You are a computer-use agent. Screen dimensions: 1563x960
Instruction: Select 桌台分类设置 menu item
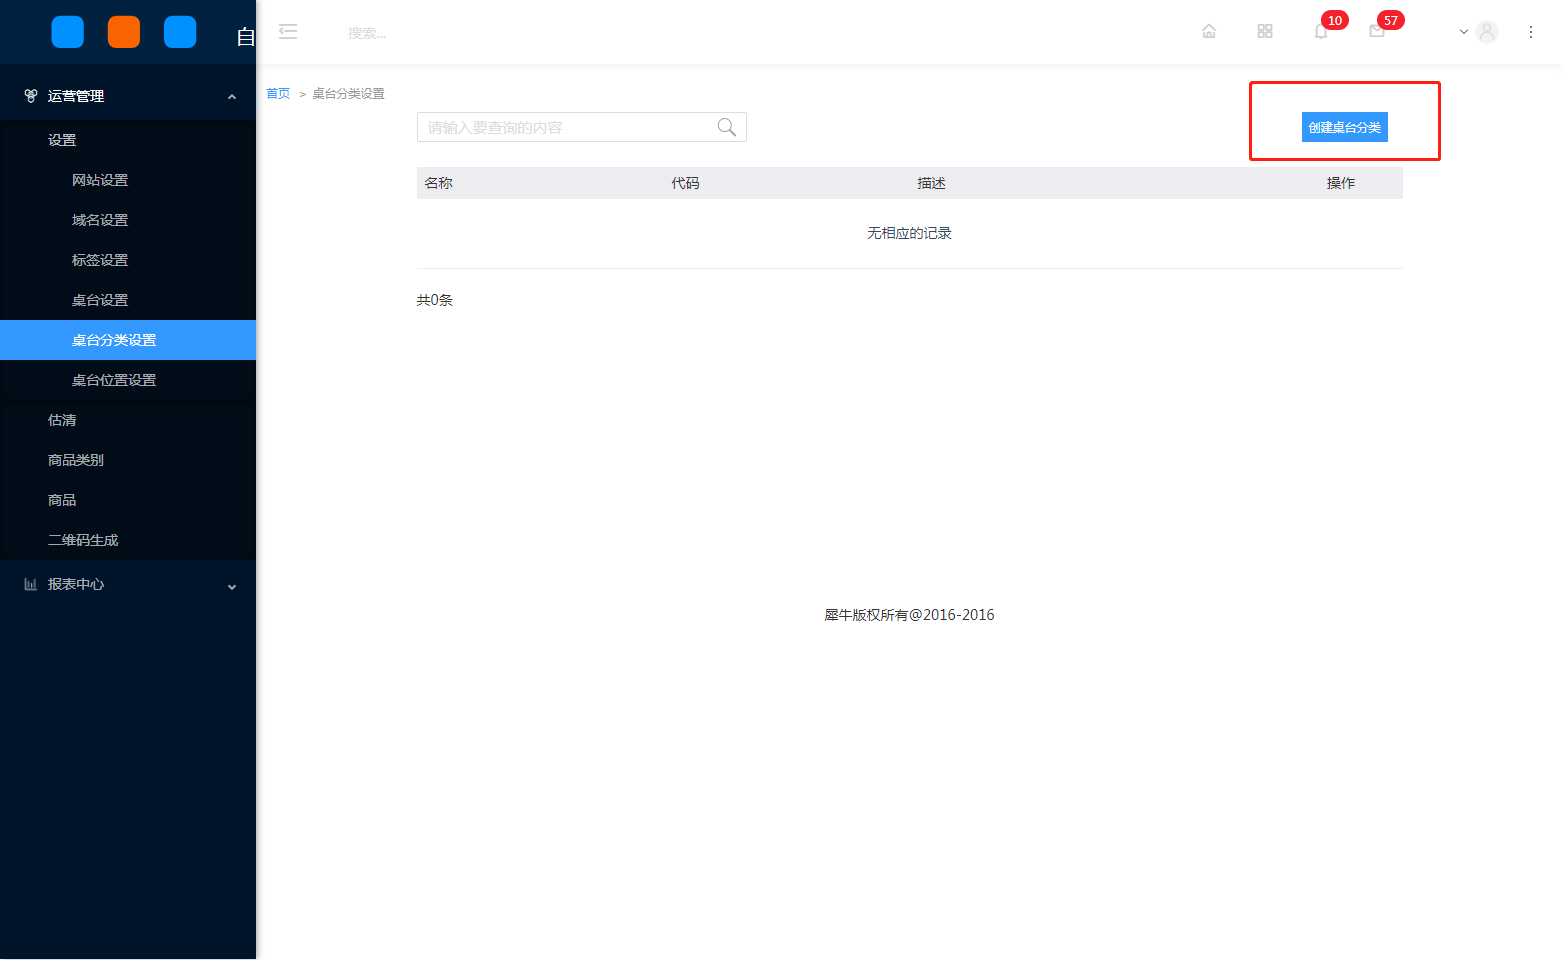pyautogui.click(x=128, y=340)
